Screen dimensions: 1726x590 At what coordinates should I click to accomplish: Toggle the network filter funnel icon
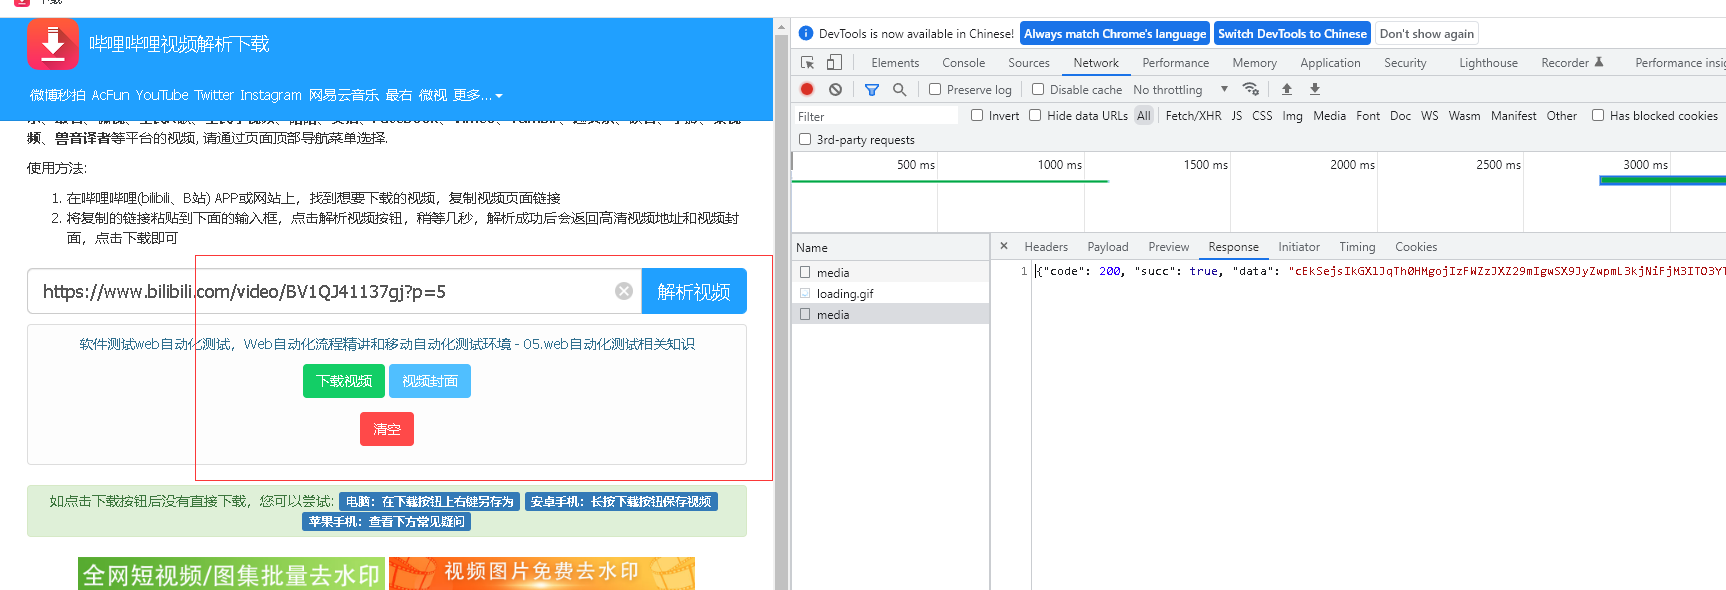coord(872,89)
